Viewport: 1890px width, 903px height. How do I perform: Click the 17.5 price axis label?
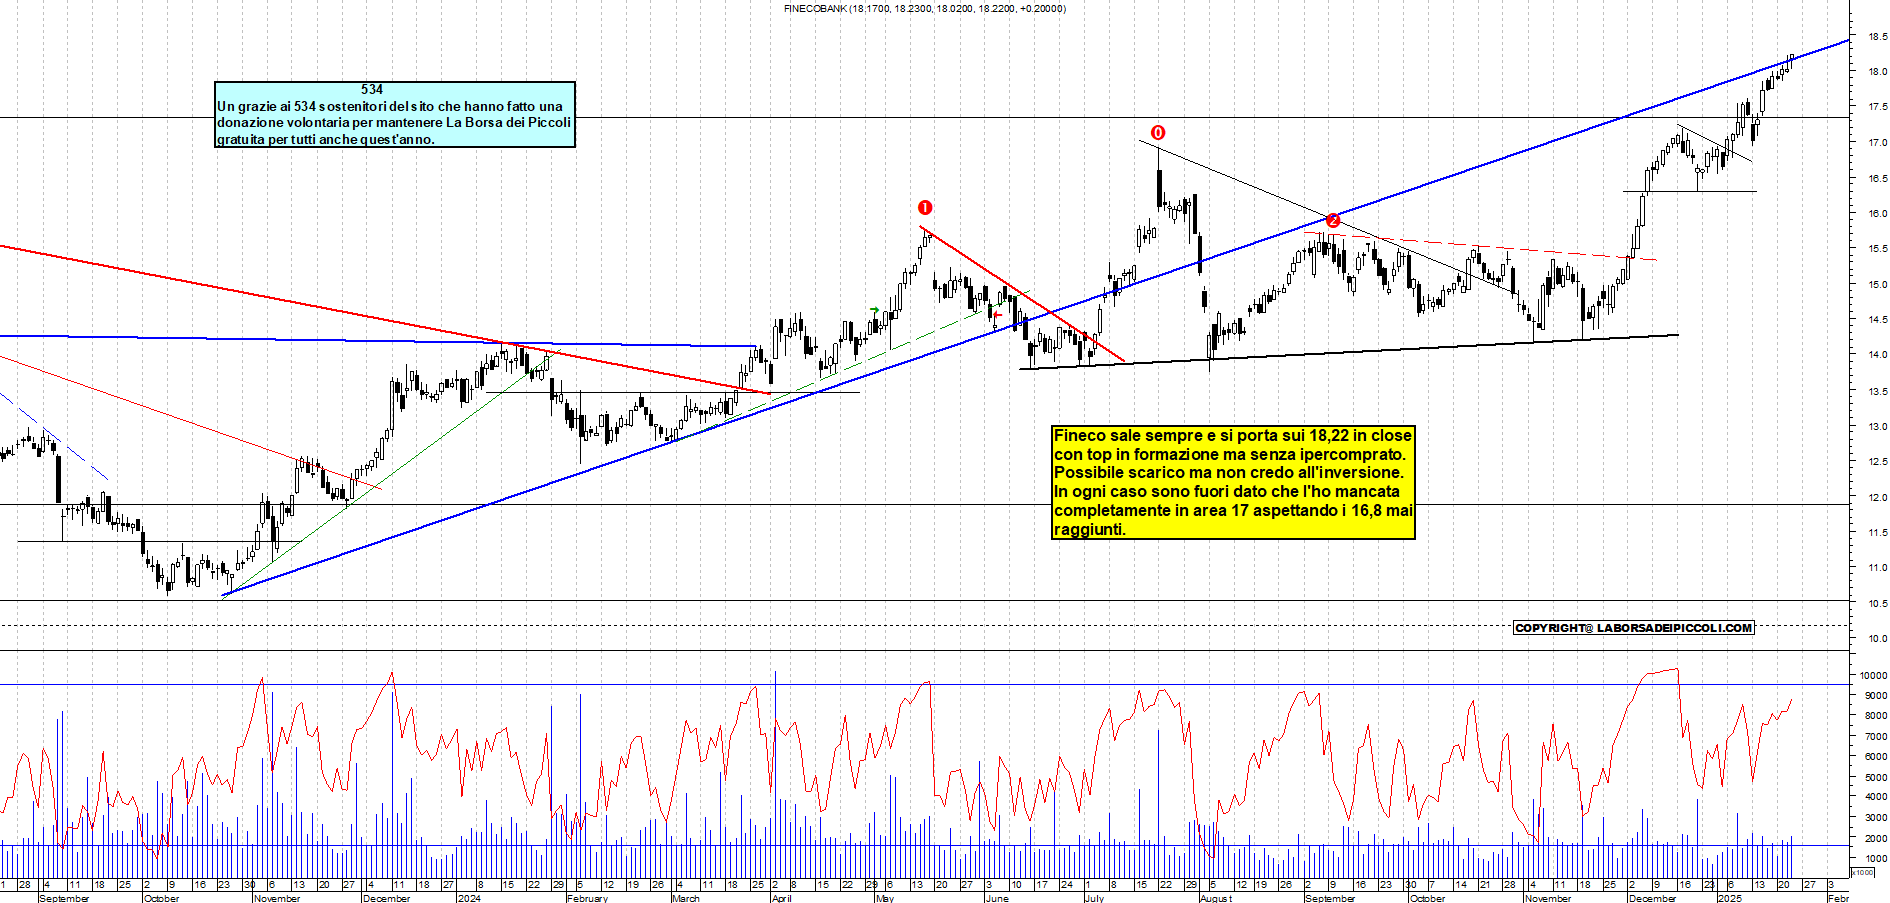pos(1878,107)
